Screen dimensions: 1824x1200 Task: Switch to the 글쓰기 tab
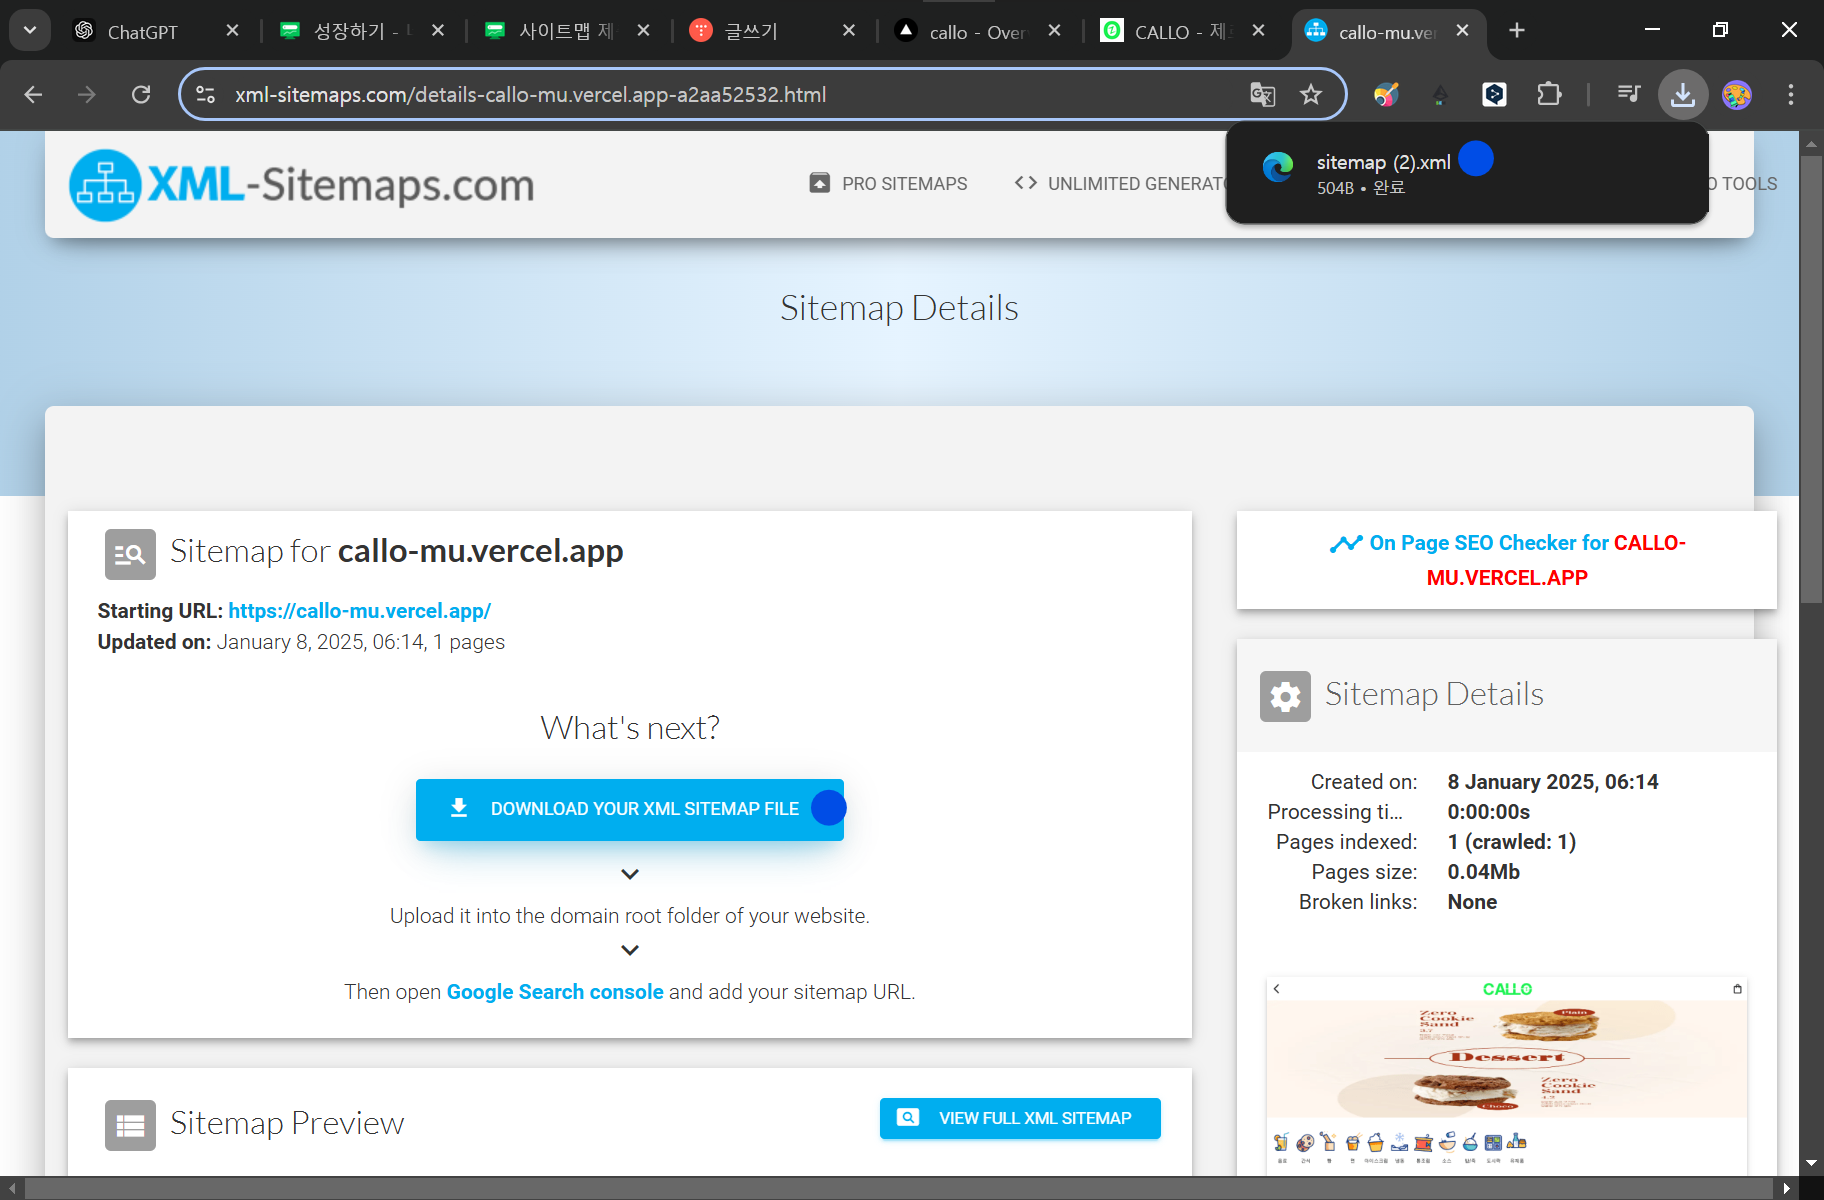[x=751, y=31]
